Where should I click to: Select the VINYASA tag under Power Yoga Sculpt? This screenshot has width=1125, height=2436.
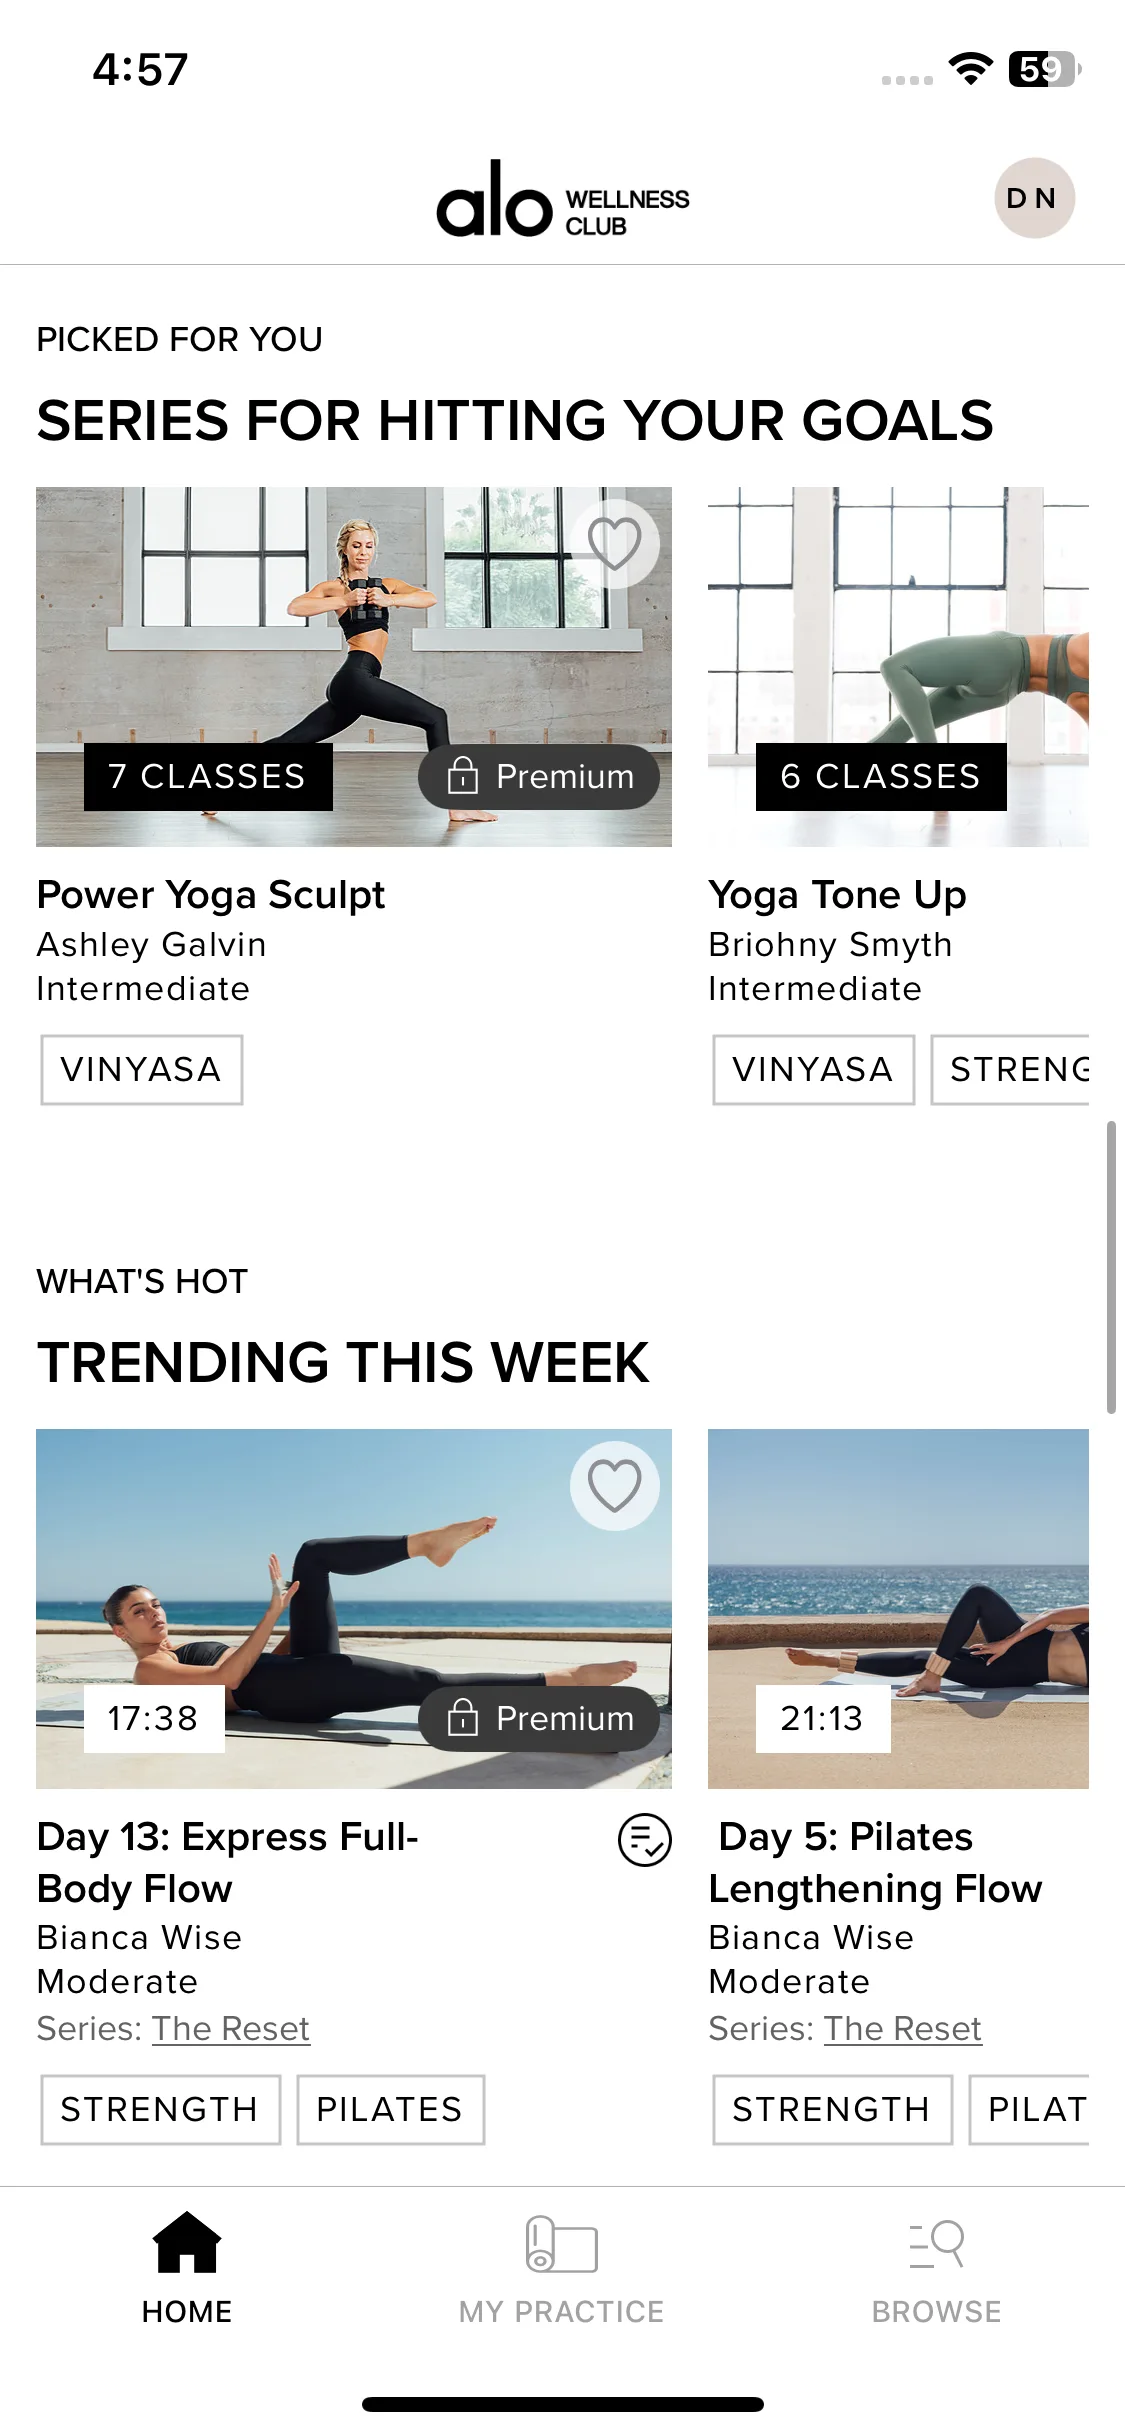coord(141,1070)
